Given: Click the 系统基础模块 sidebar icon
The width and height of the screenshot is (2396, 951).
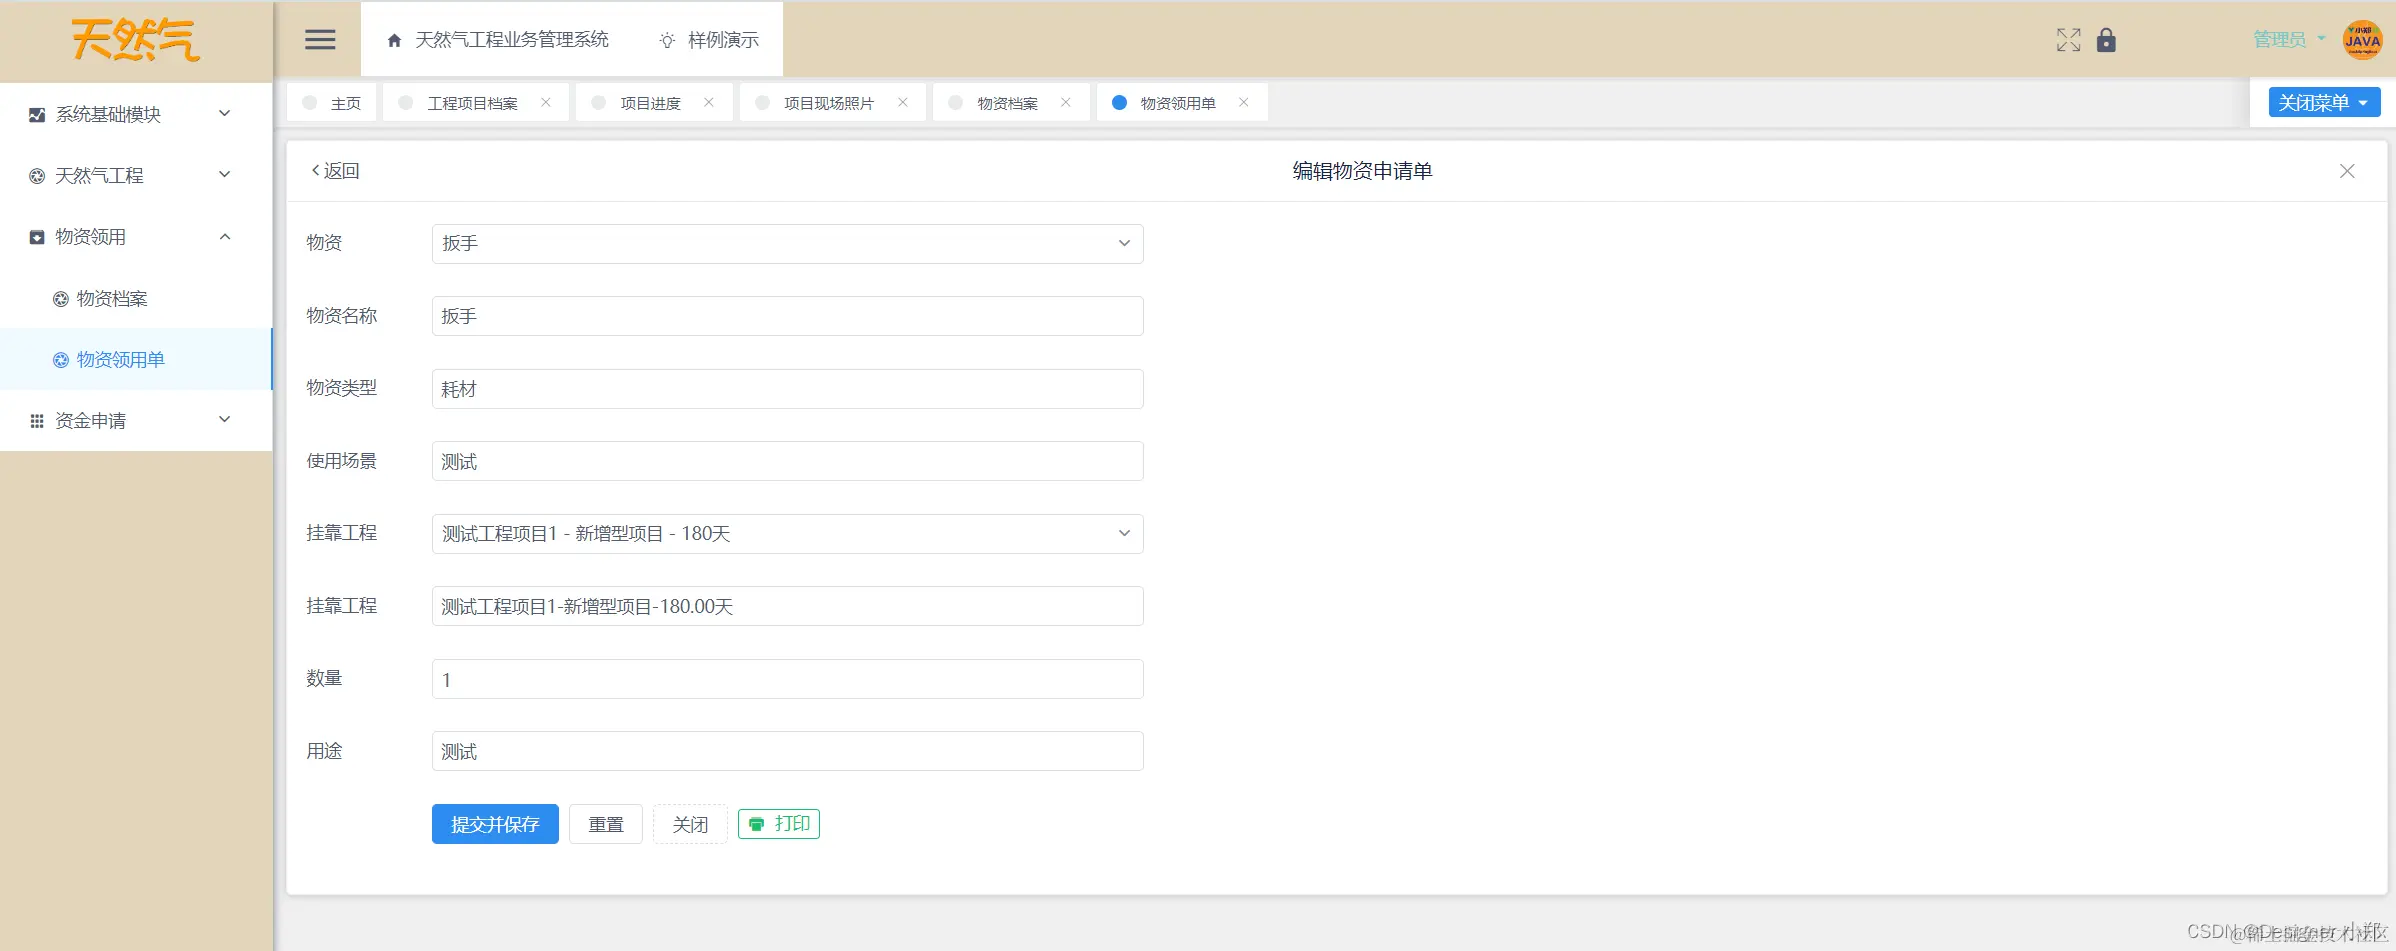Looking at the screenshot, I should pos(36,114).
